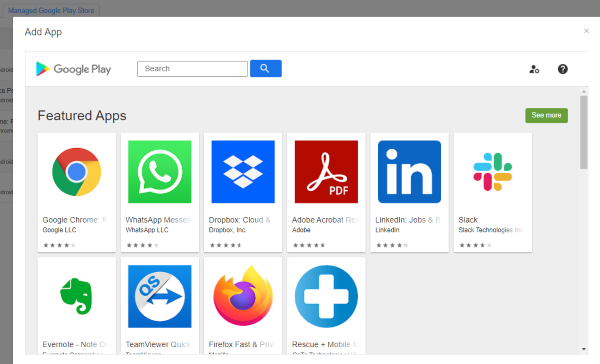
Task: Click the vertical scrollbar thumb
Action: click(x=584, y=132)
